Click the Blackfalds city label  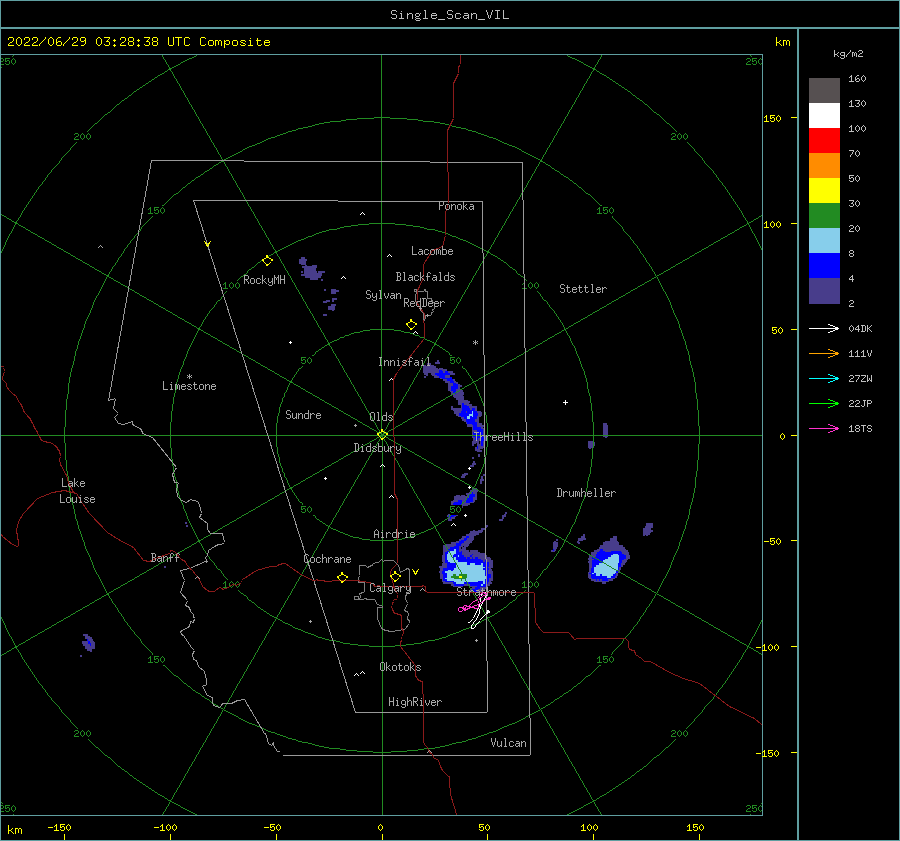click(x=425, y=277)
